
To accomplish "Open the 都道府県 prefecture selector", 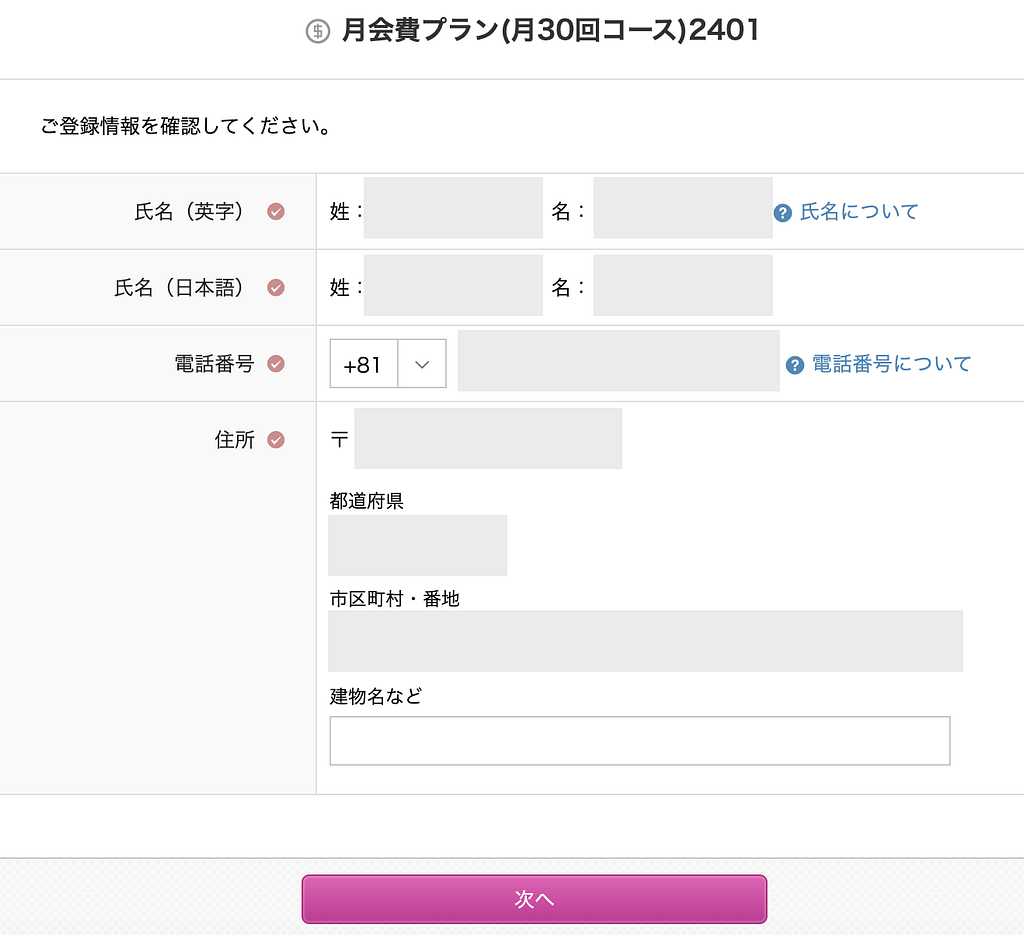I will pos(417,545).
